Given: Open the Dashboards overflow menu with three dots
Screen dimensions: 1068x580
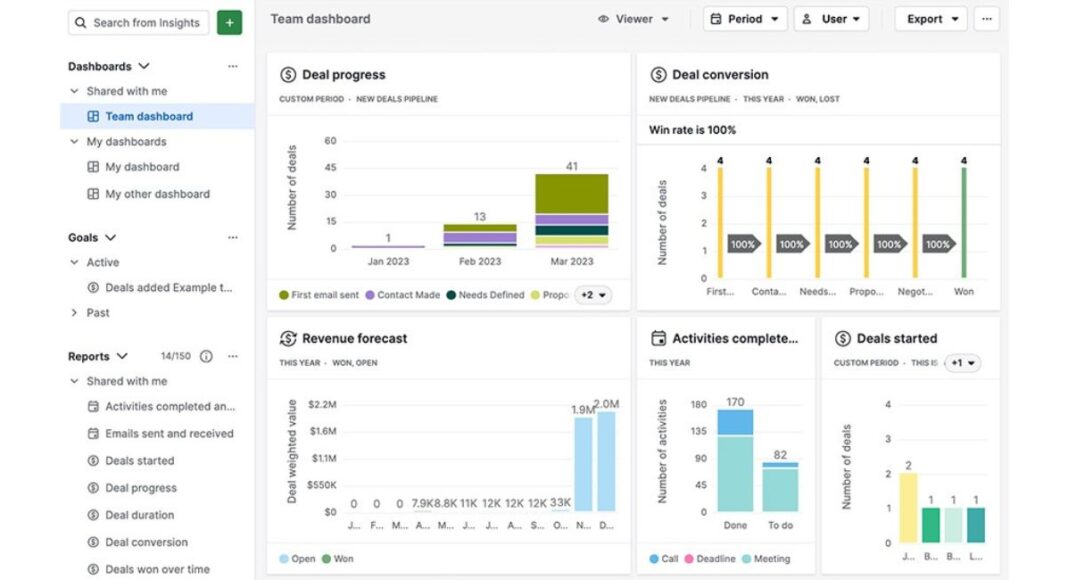Looking at the screenshot, I should pyautogui.click(x=233, y=66).
